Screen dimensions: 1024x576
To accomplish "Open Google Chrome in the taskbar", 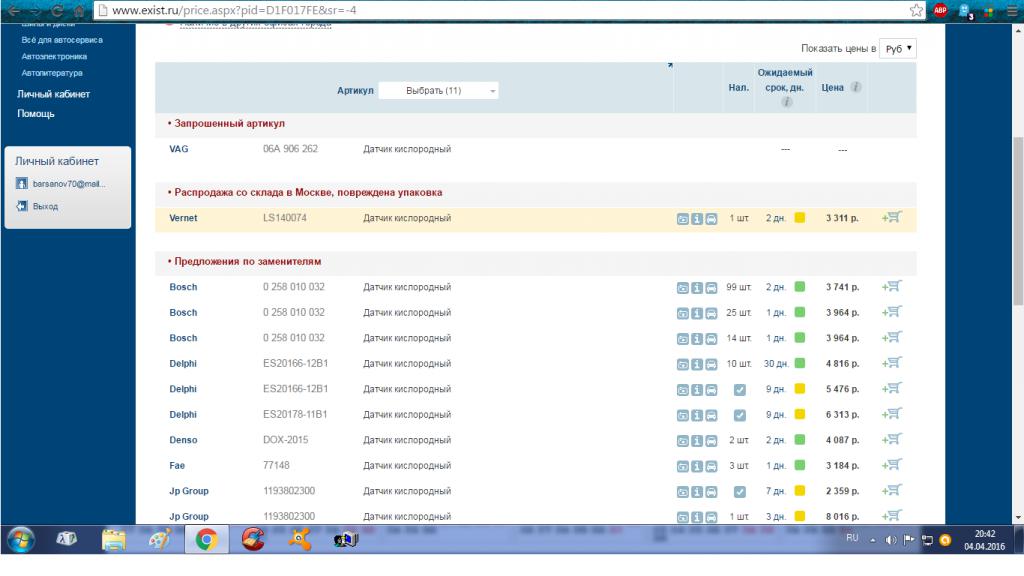I will (206, 540).
